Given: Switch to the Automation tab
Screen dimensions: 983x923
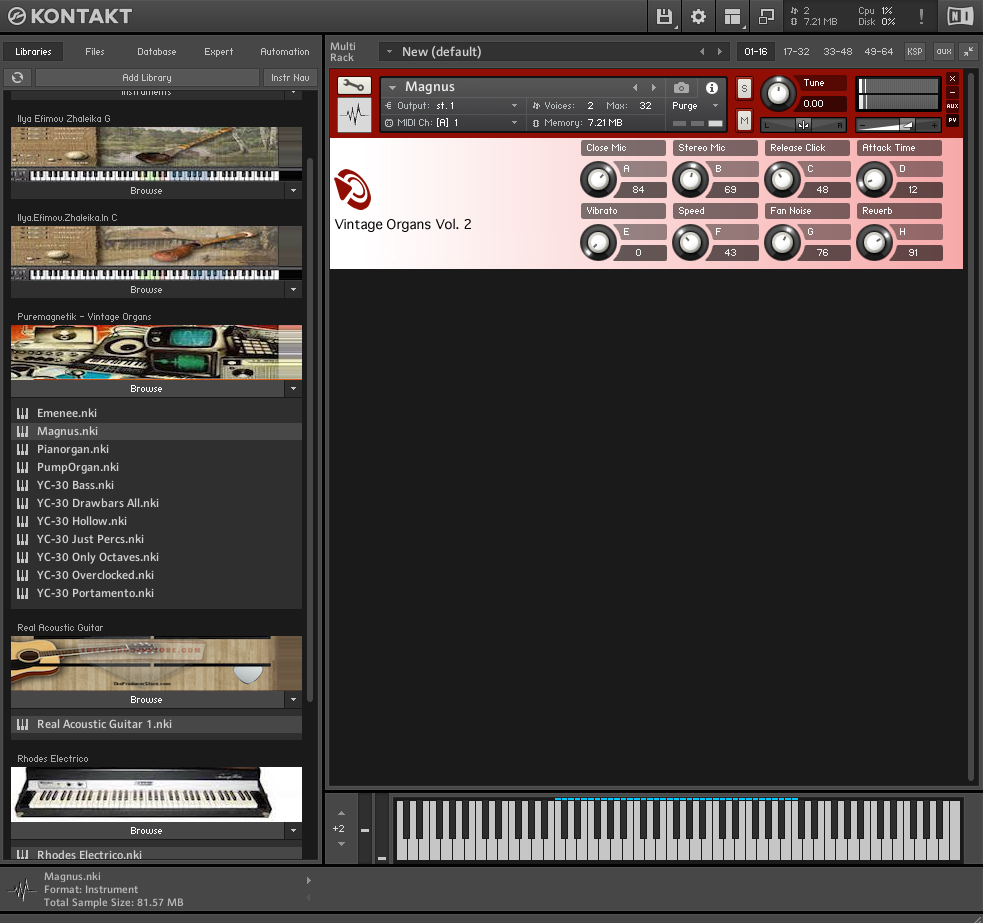Looking at the screenshot, I should coord(285,51).
